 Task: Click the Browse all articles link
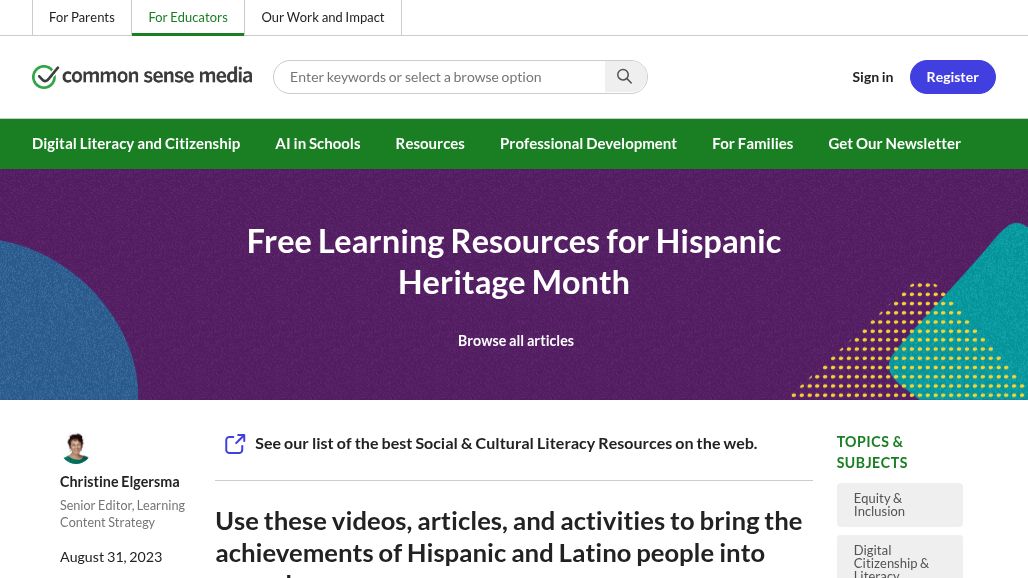tap(515, 340)
